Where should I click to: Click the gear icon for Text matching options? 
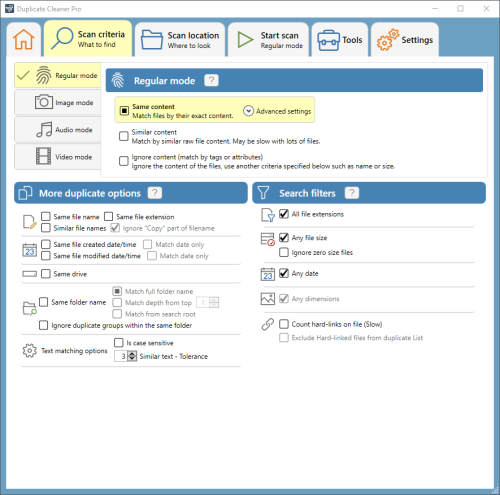[x=30, y=351]
